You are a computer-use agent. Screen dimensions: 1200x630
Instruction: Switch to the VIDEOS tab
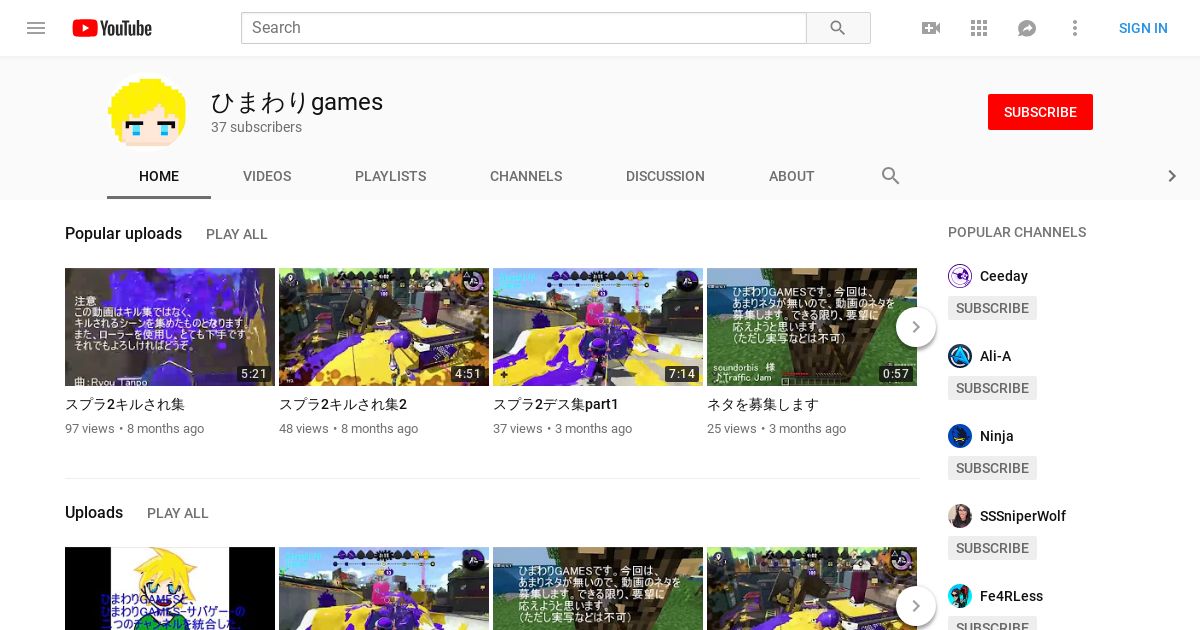pyautogui.click(x=267, y=176)
